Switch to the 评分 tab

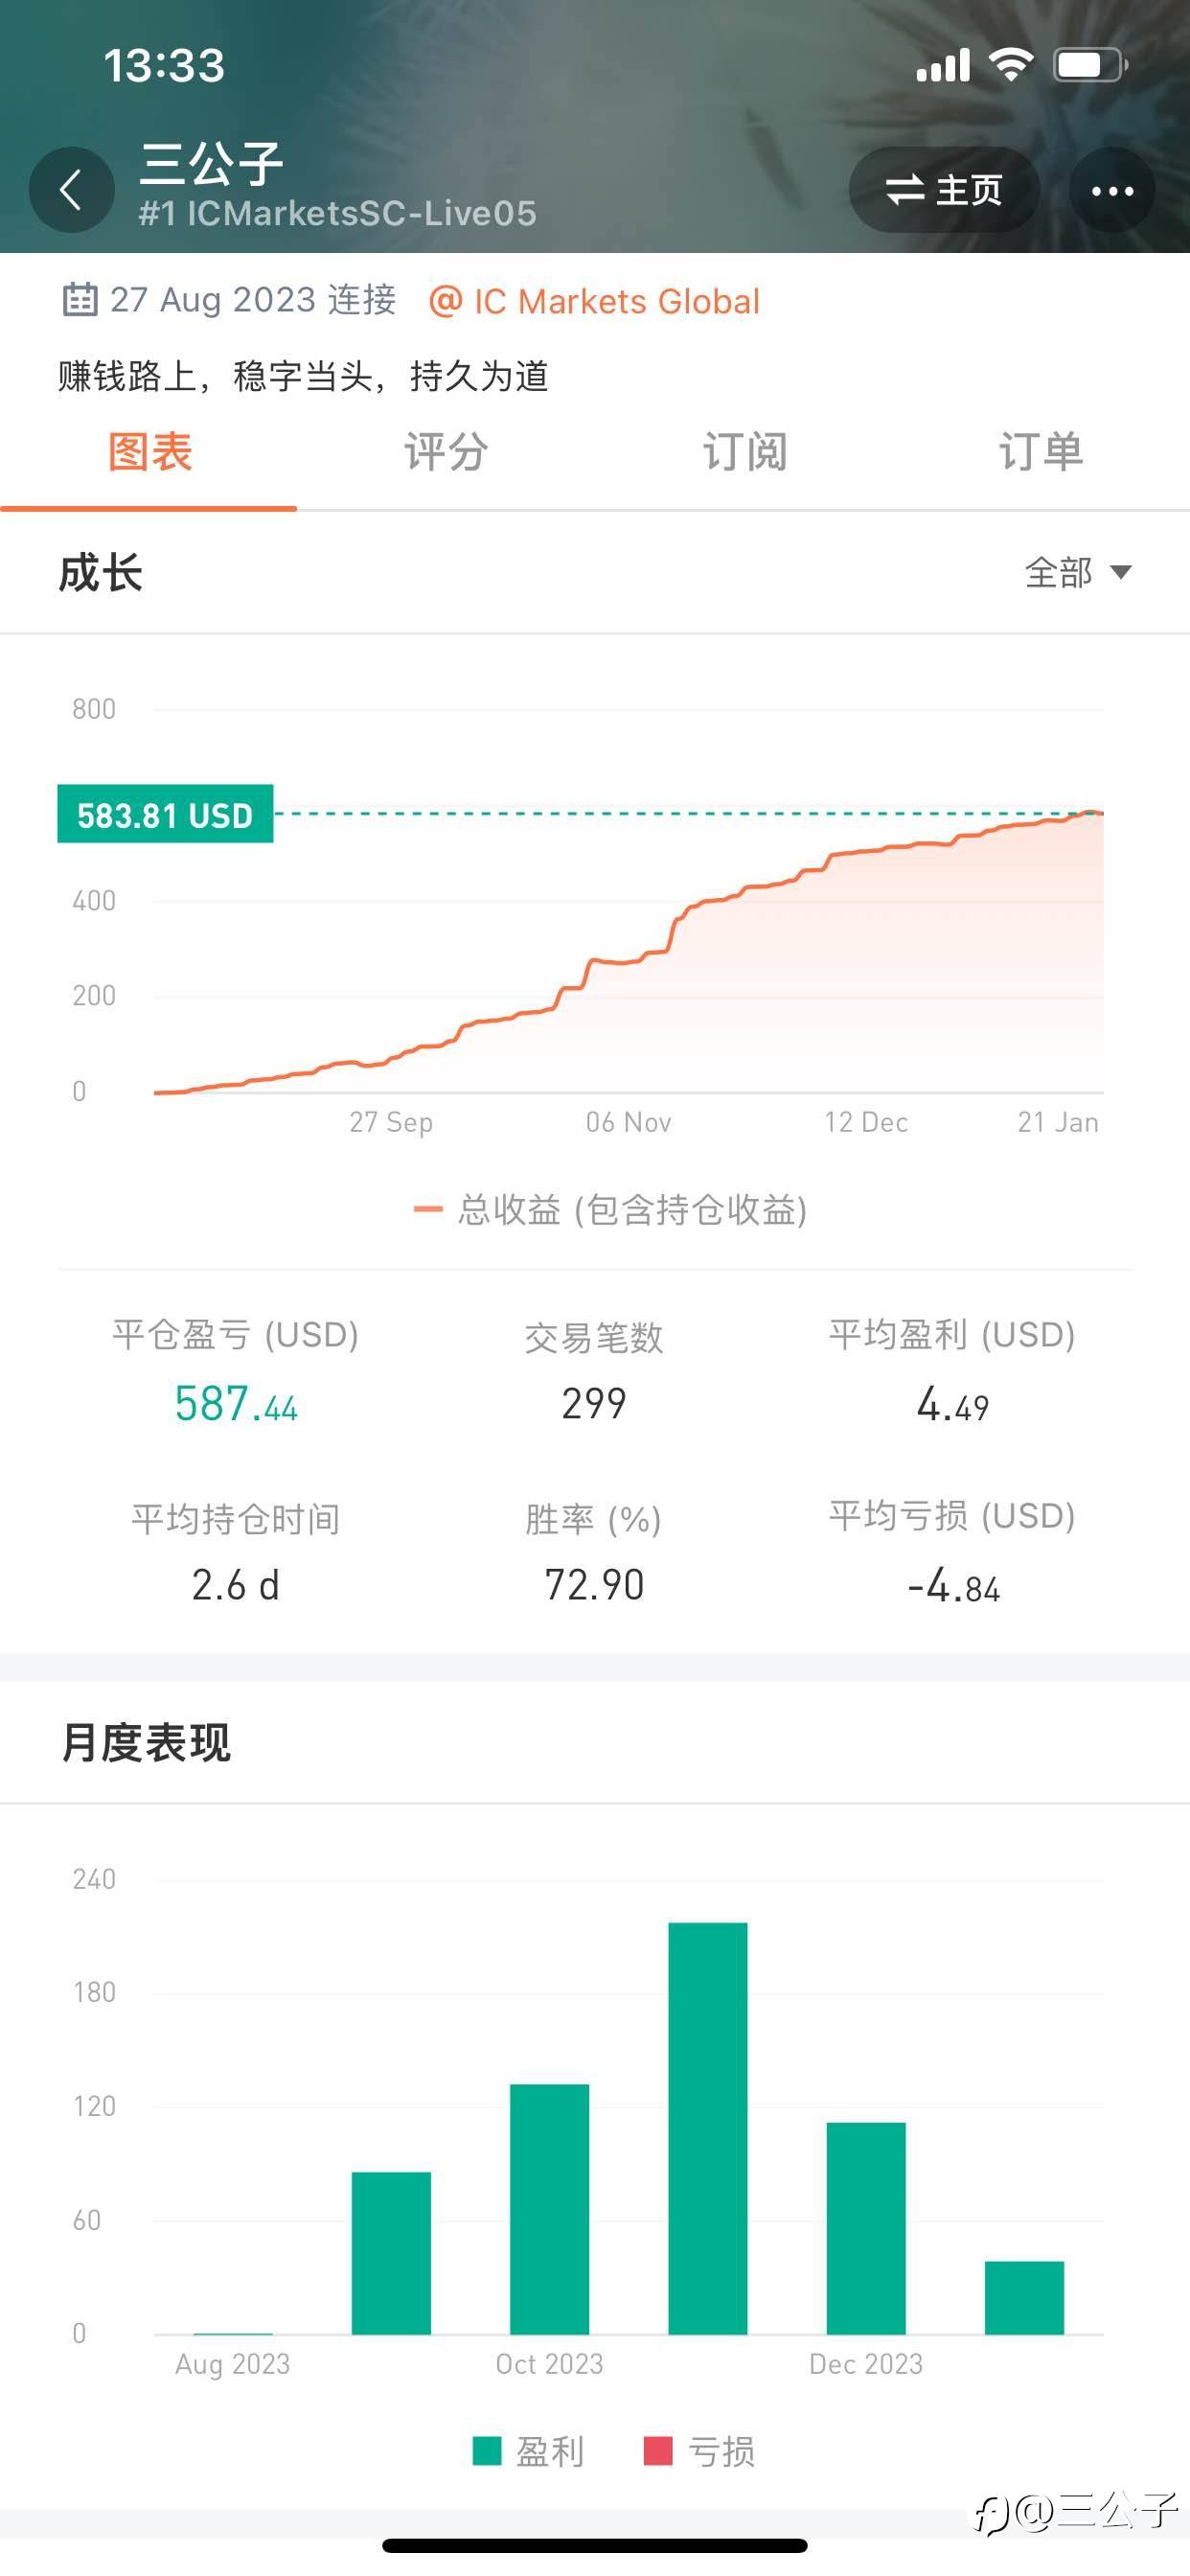pos(446,452)
